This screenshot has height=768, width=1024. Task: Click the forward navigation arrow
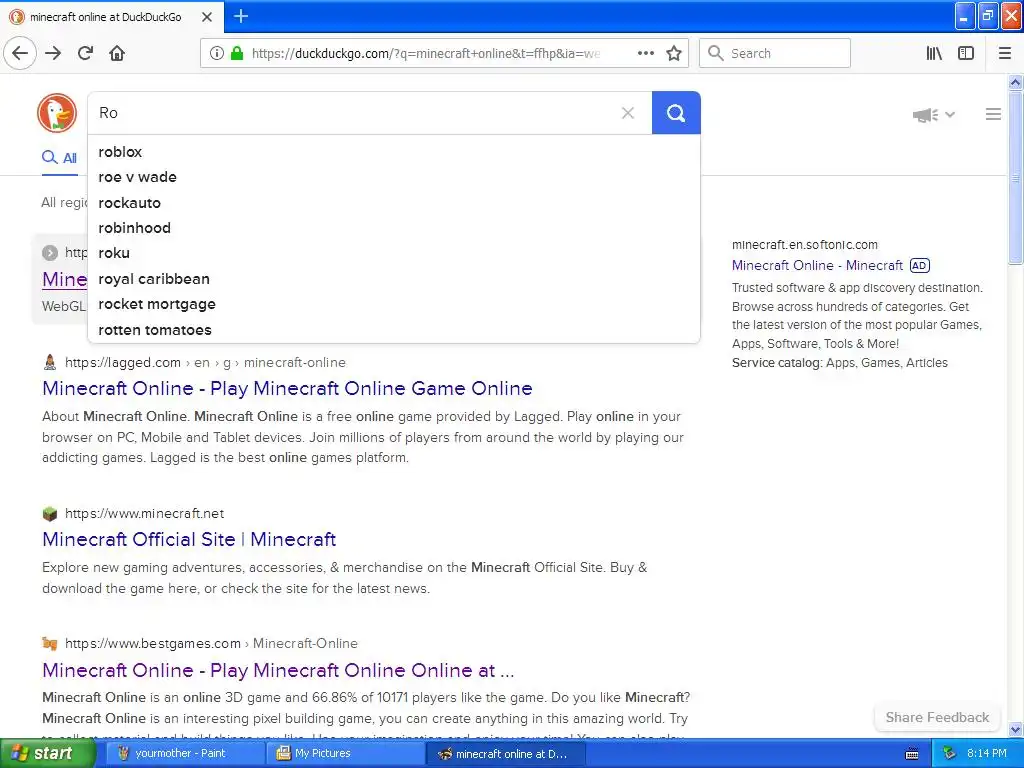click(53, 53)
